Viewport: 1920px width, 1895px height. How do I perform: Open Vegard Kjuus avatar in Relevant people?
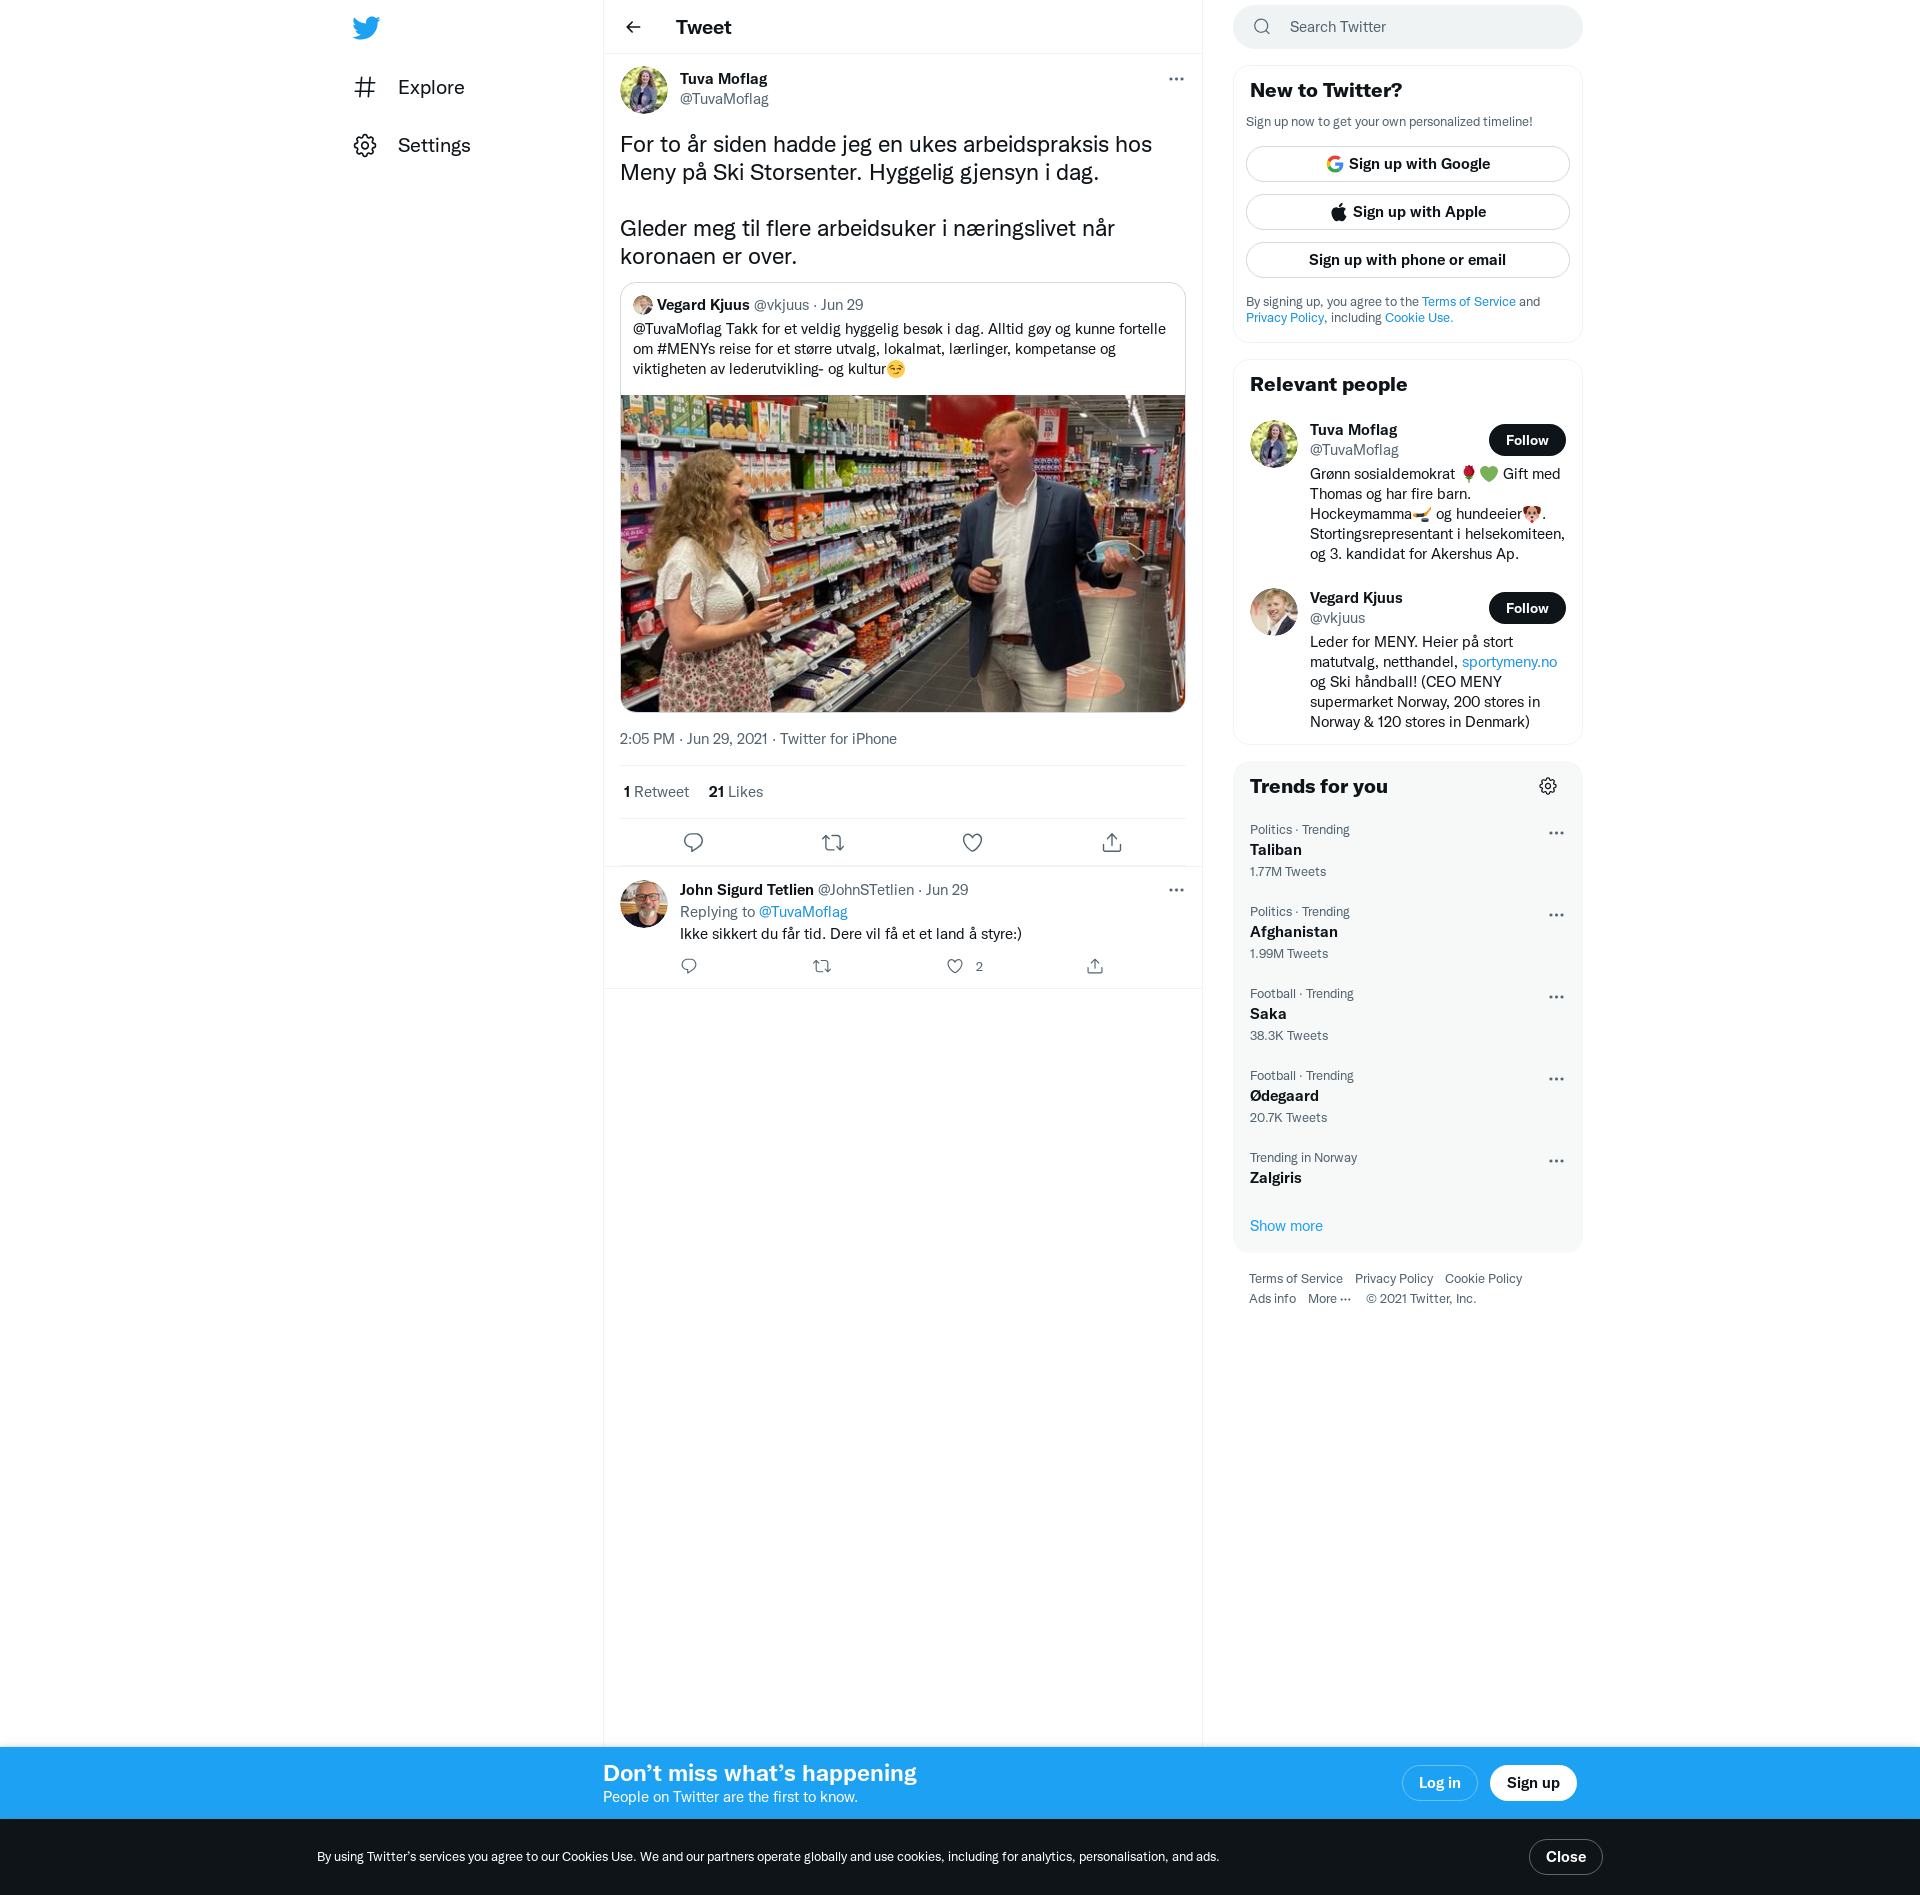(1274, 612)
